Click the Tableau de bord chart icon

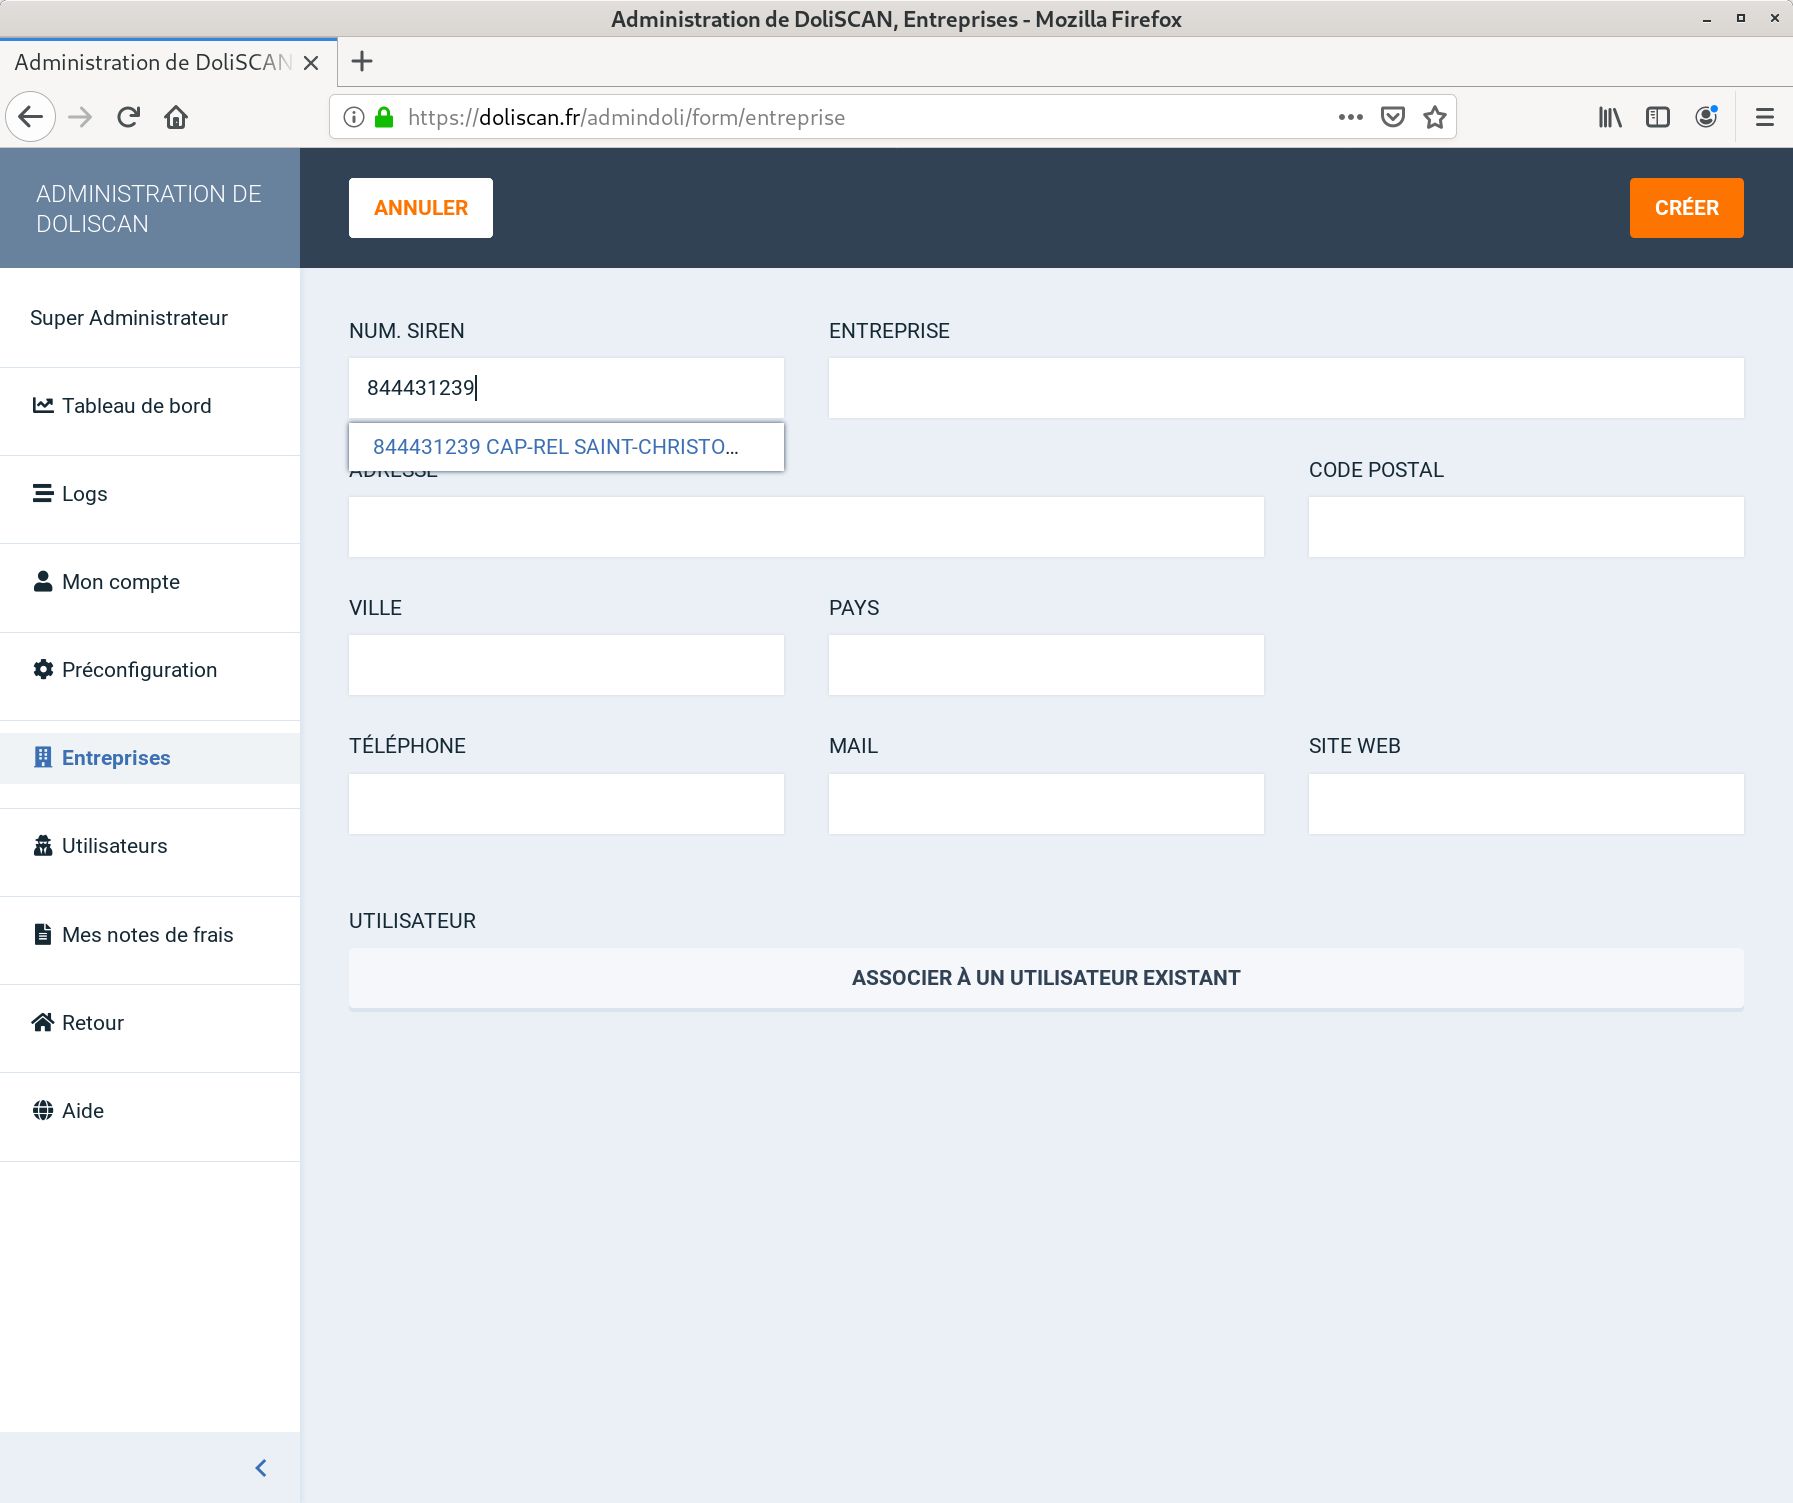(42, 405)
